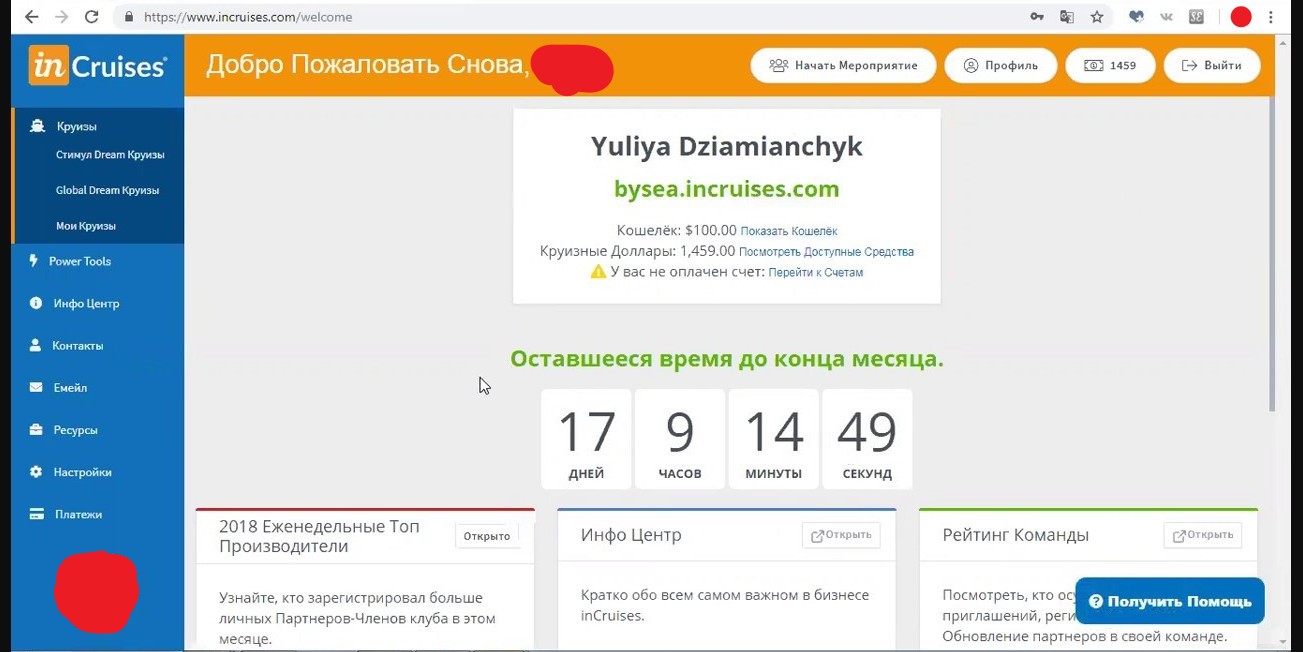The image size is (1303, 652).
Task: Open Контакты using the person icon
Action: pyautogui.click(x=34, y=345)
